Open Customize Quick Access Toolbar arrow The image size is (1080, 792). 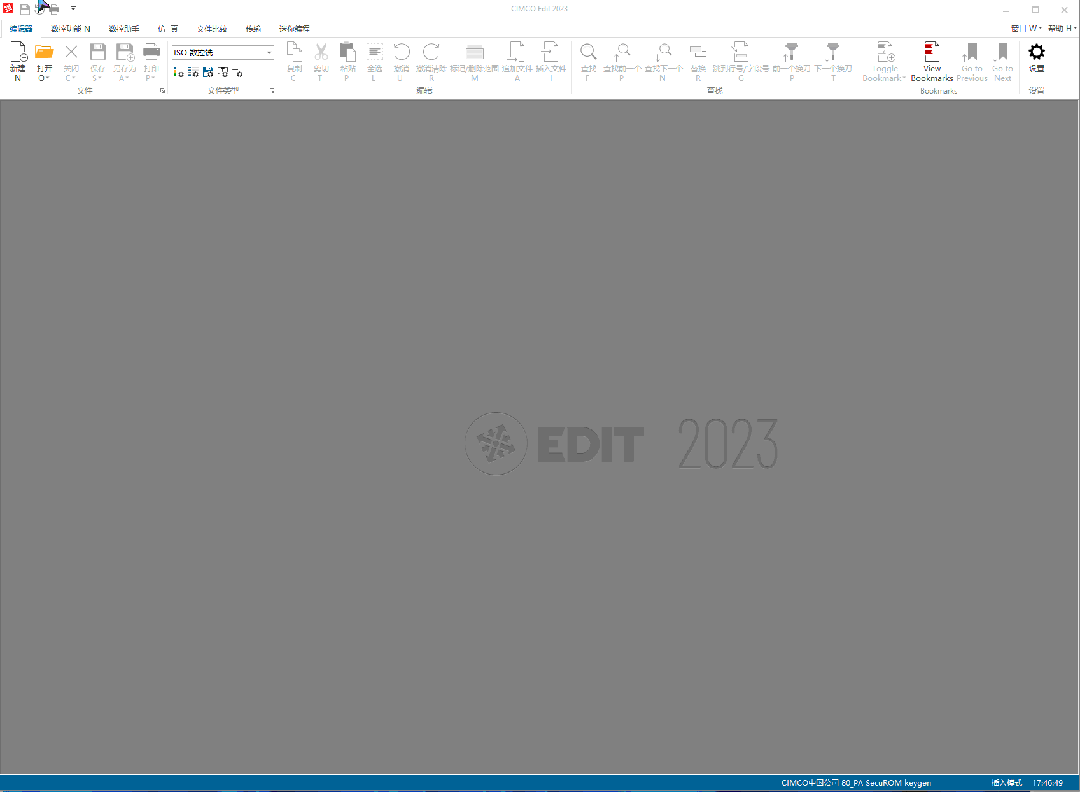pyautogui.click(x=73, y=9)
